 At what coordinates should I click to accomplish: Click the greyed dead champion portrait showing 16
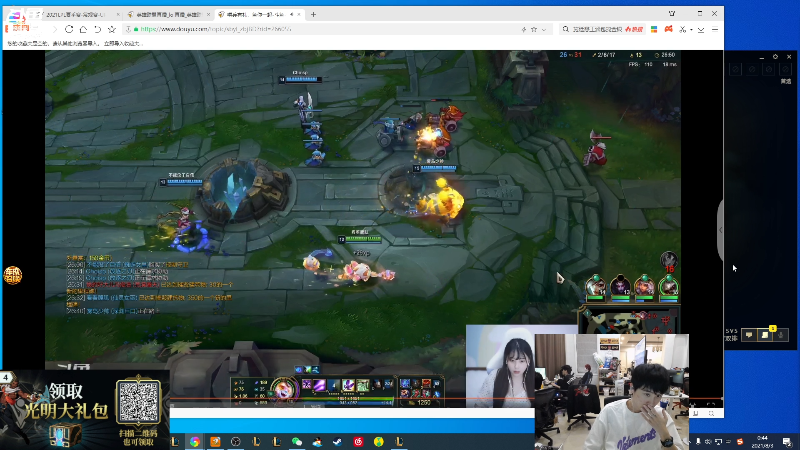pyautogui.click(x=668, y=261)
